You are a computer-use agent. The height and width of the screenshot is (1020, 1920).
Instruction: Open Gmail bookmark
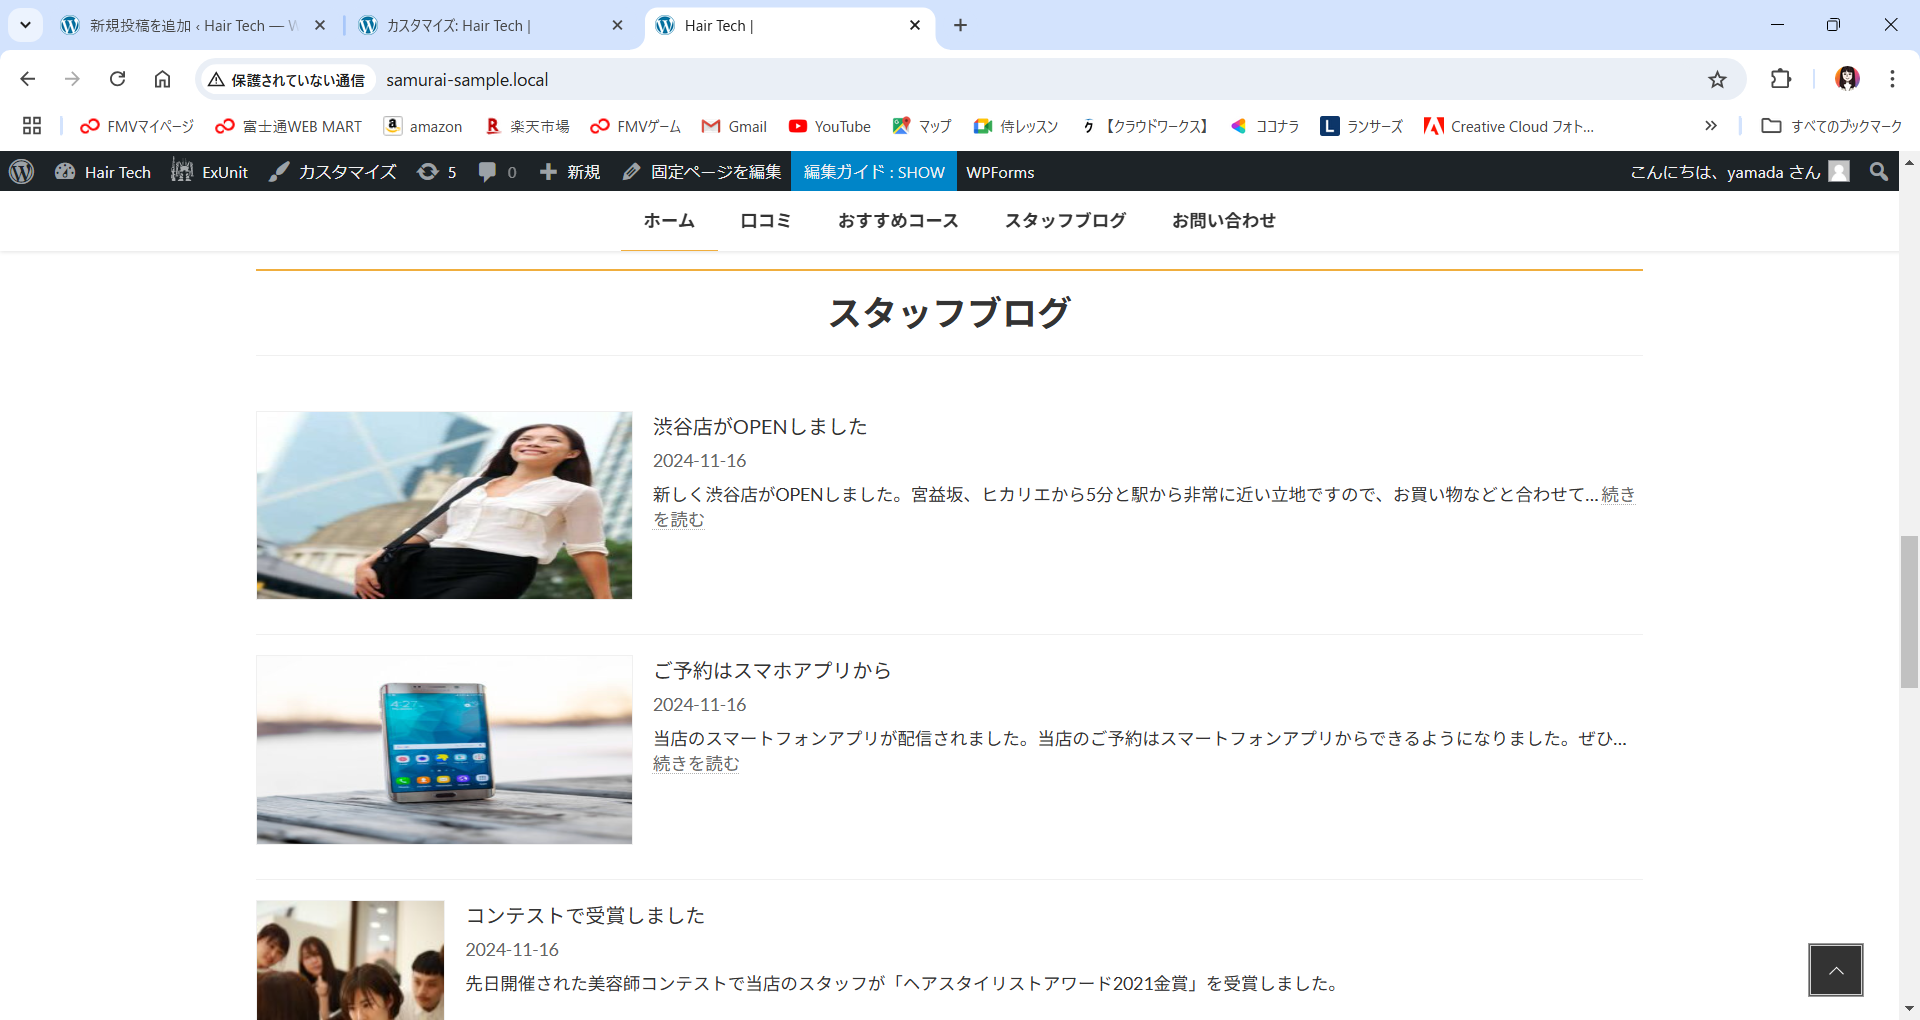click(x=735, y=126)
